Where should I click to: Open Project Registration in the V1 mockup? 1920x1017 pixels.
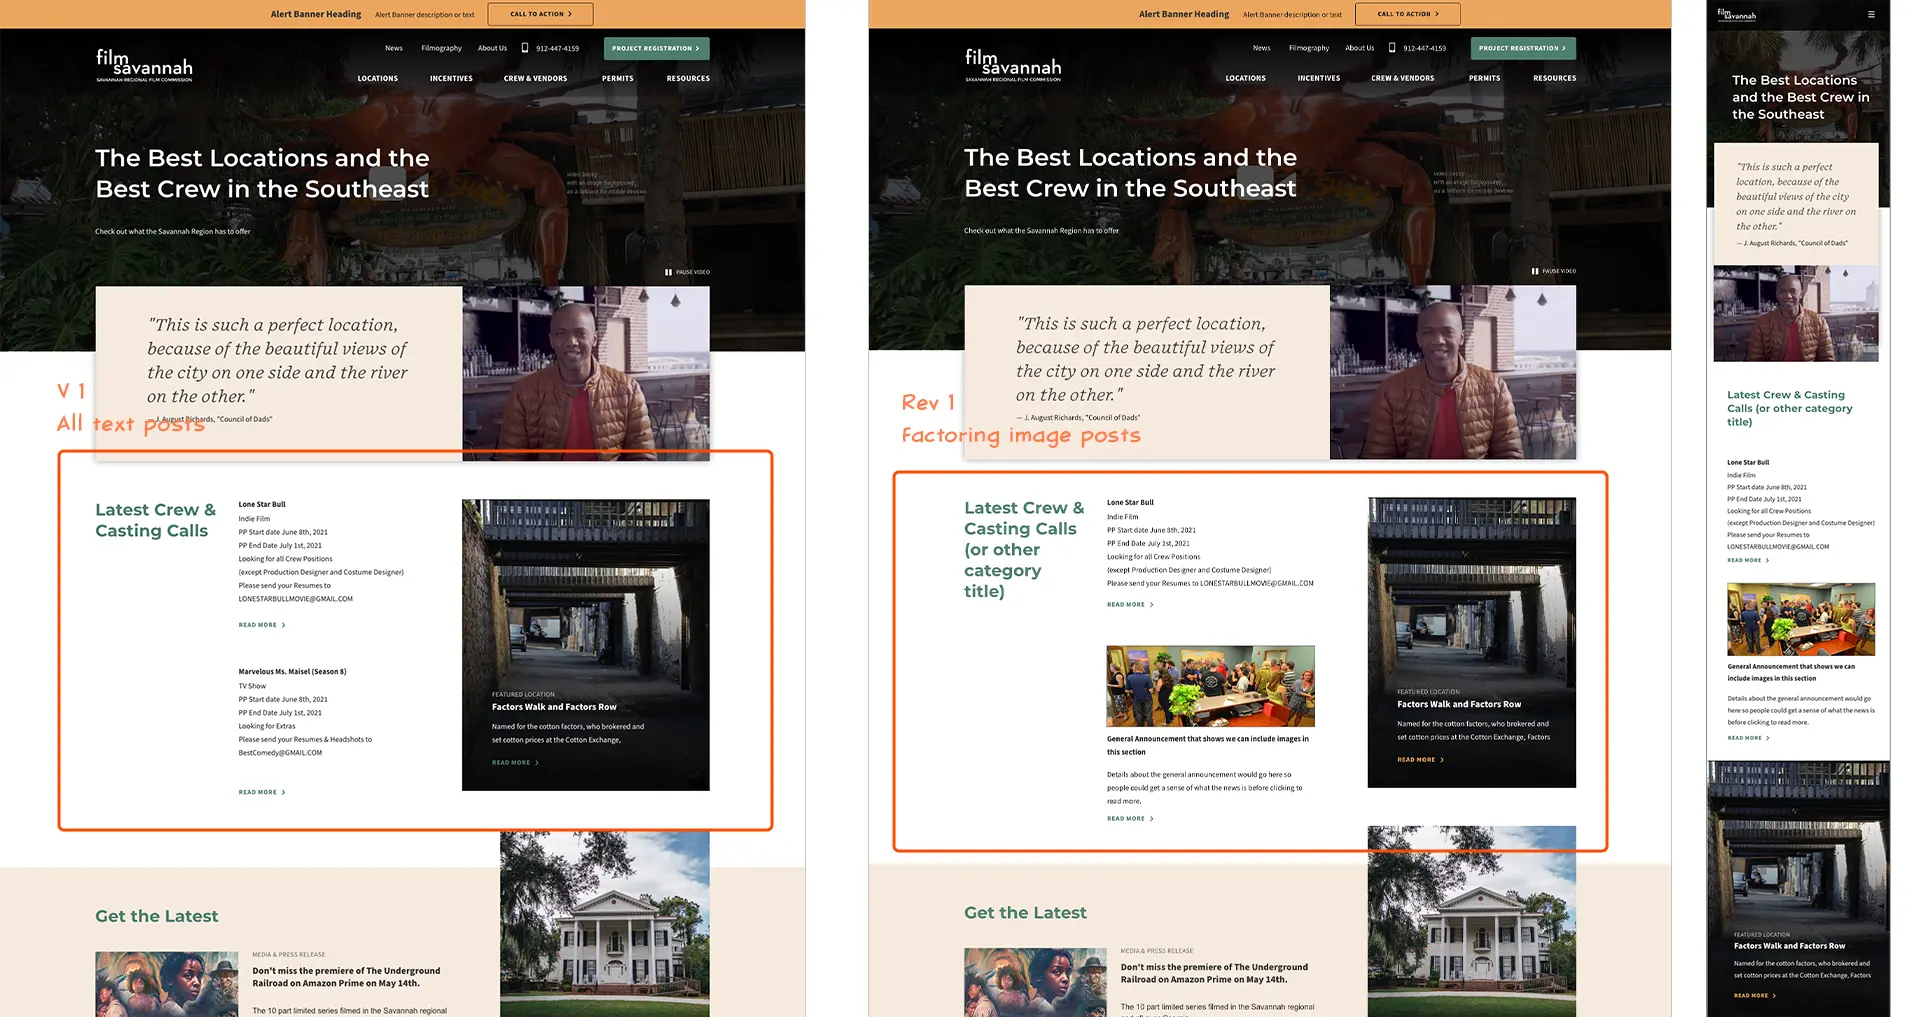coord(657,48)
